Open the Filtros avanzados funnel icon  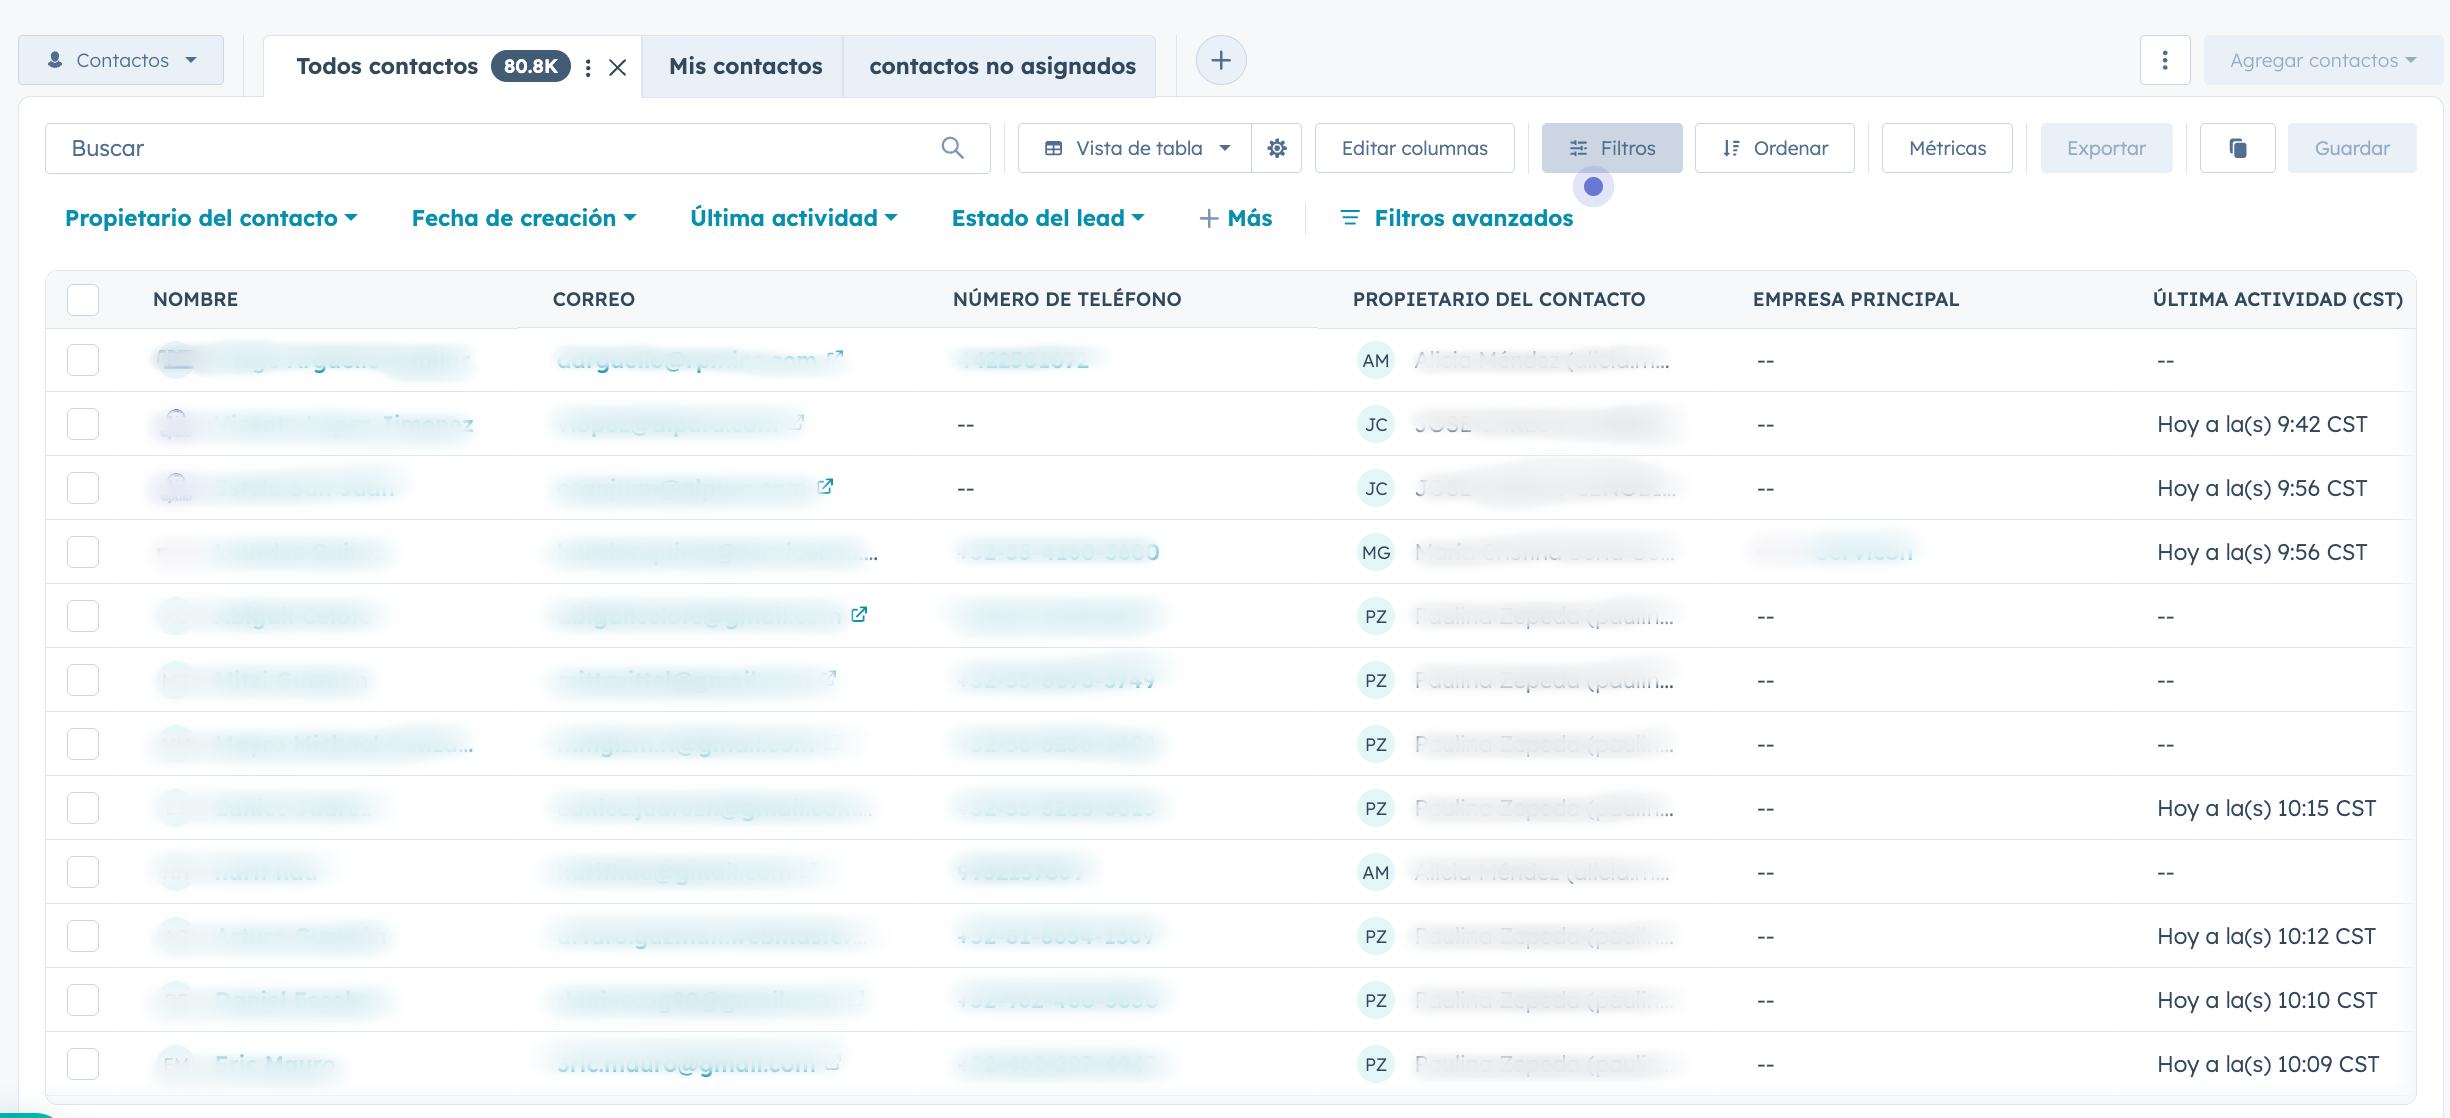pyautogui.click(x=1351, y=217)
